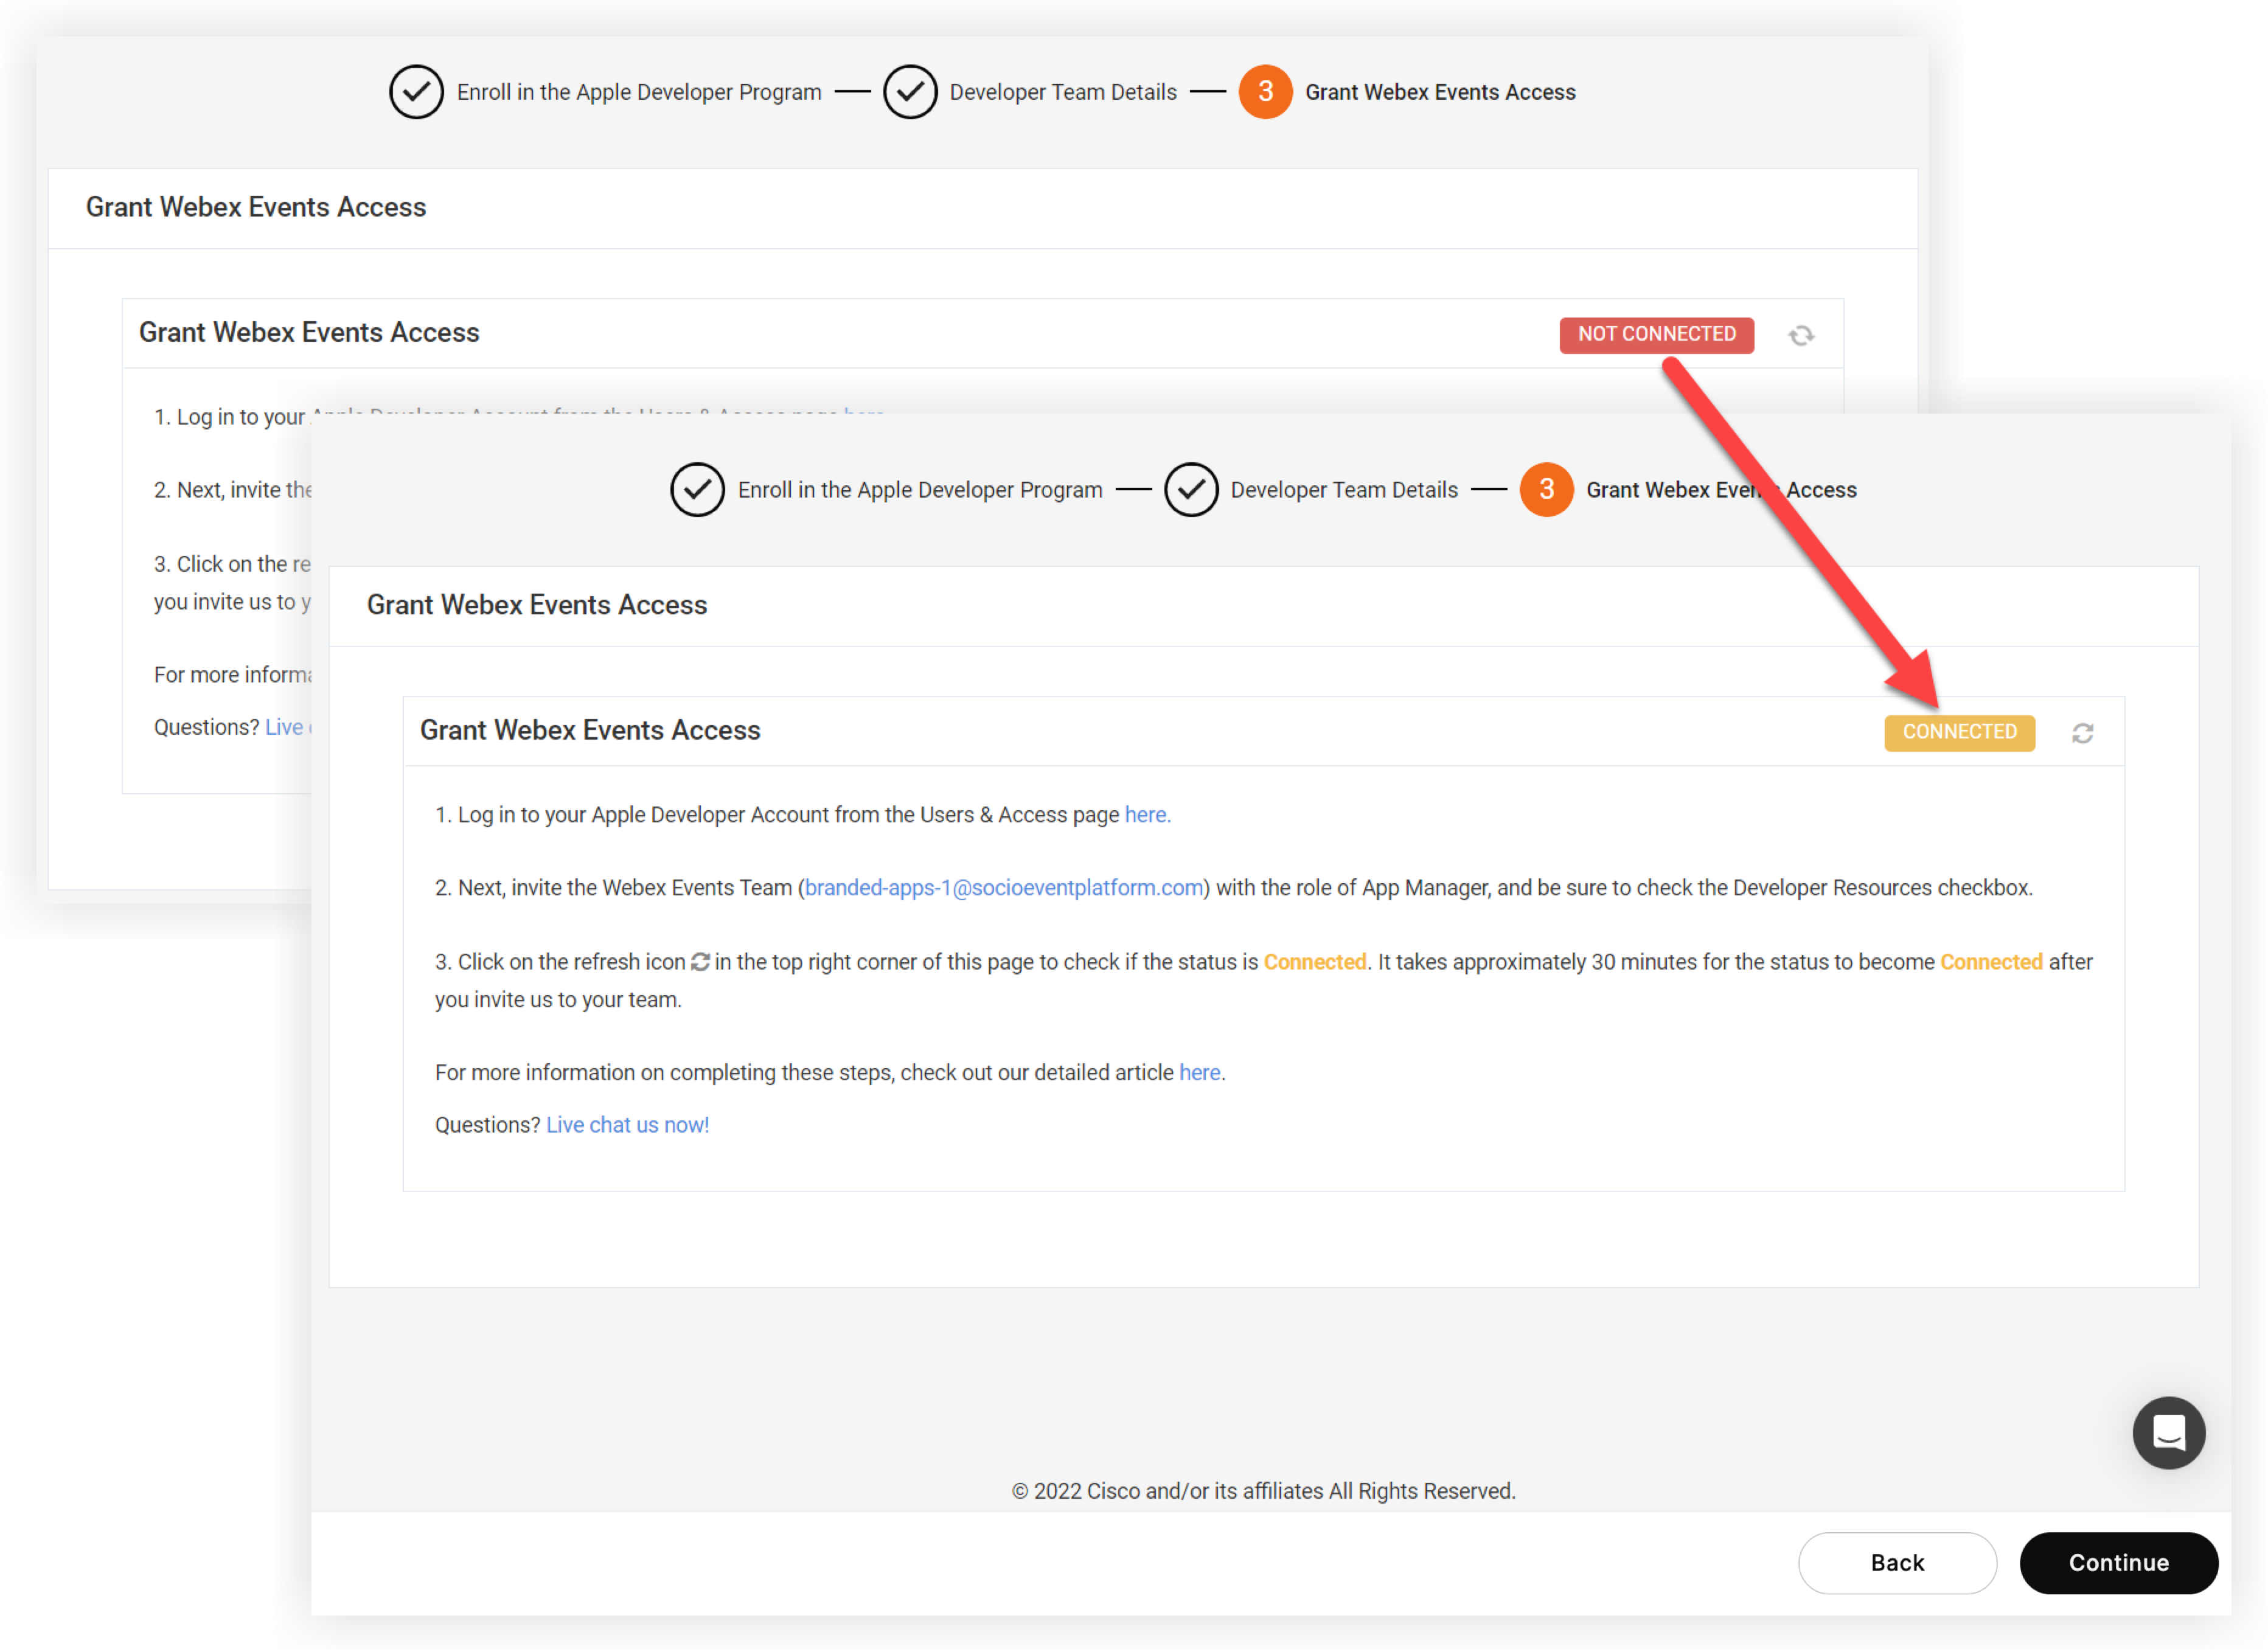This screenshot has width=2268, height=1652.
Task: Click the Back button
Action: click(x=1897, y=1562)
